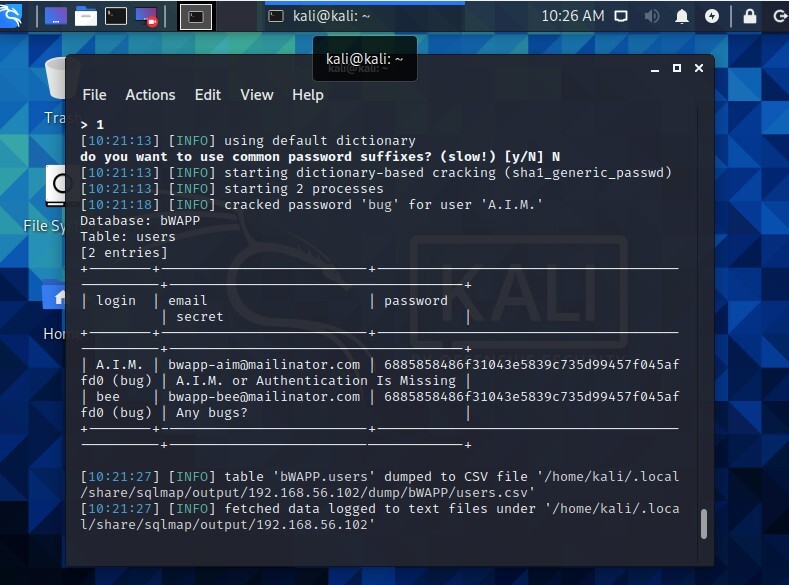The height and width of the screenshot is (585, 789).
Task: Minimize the kali@kali terminal window
Action: 655,68
